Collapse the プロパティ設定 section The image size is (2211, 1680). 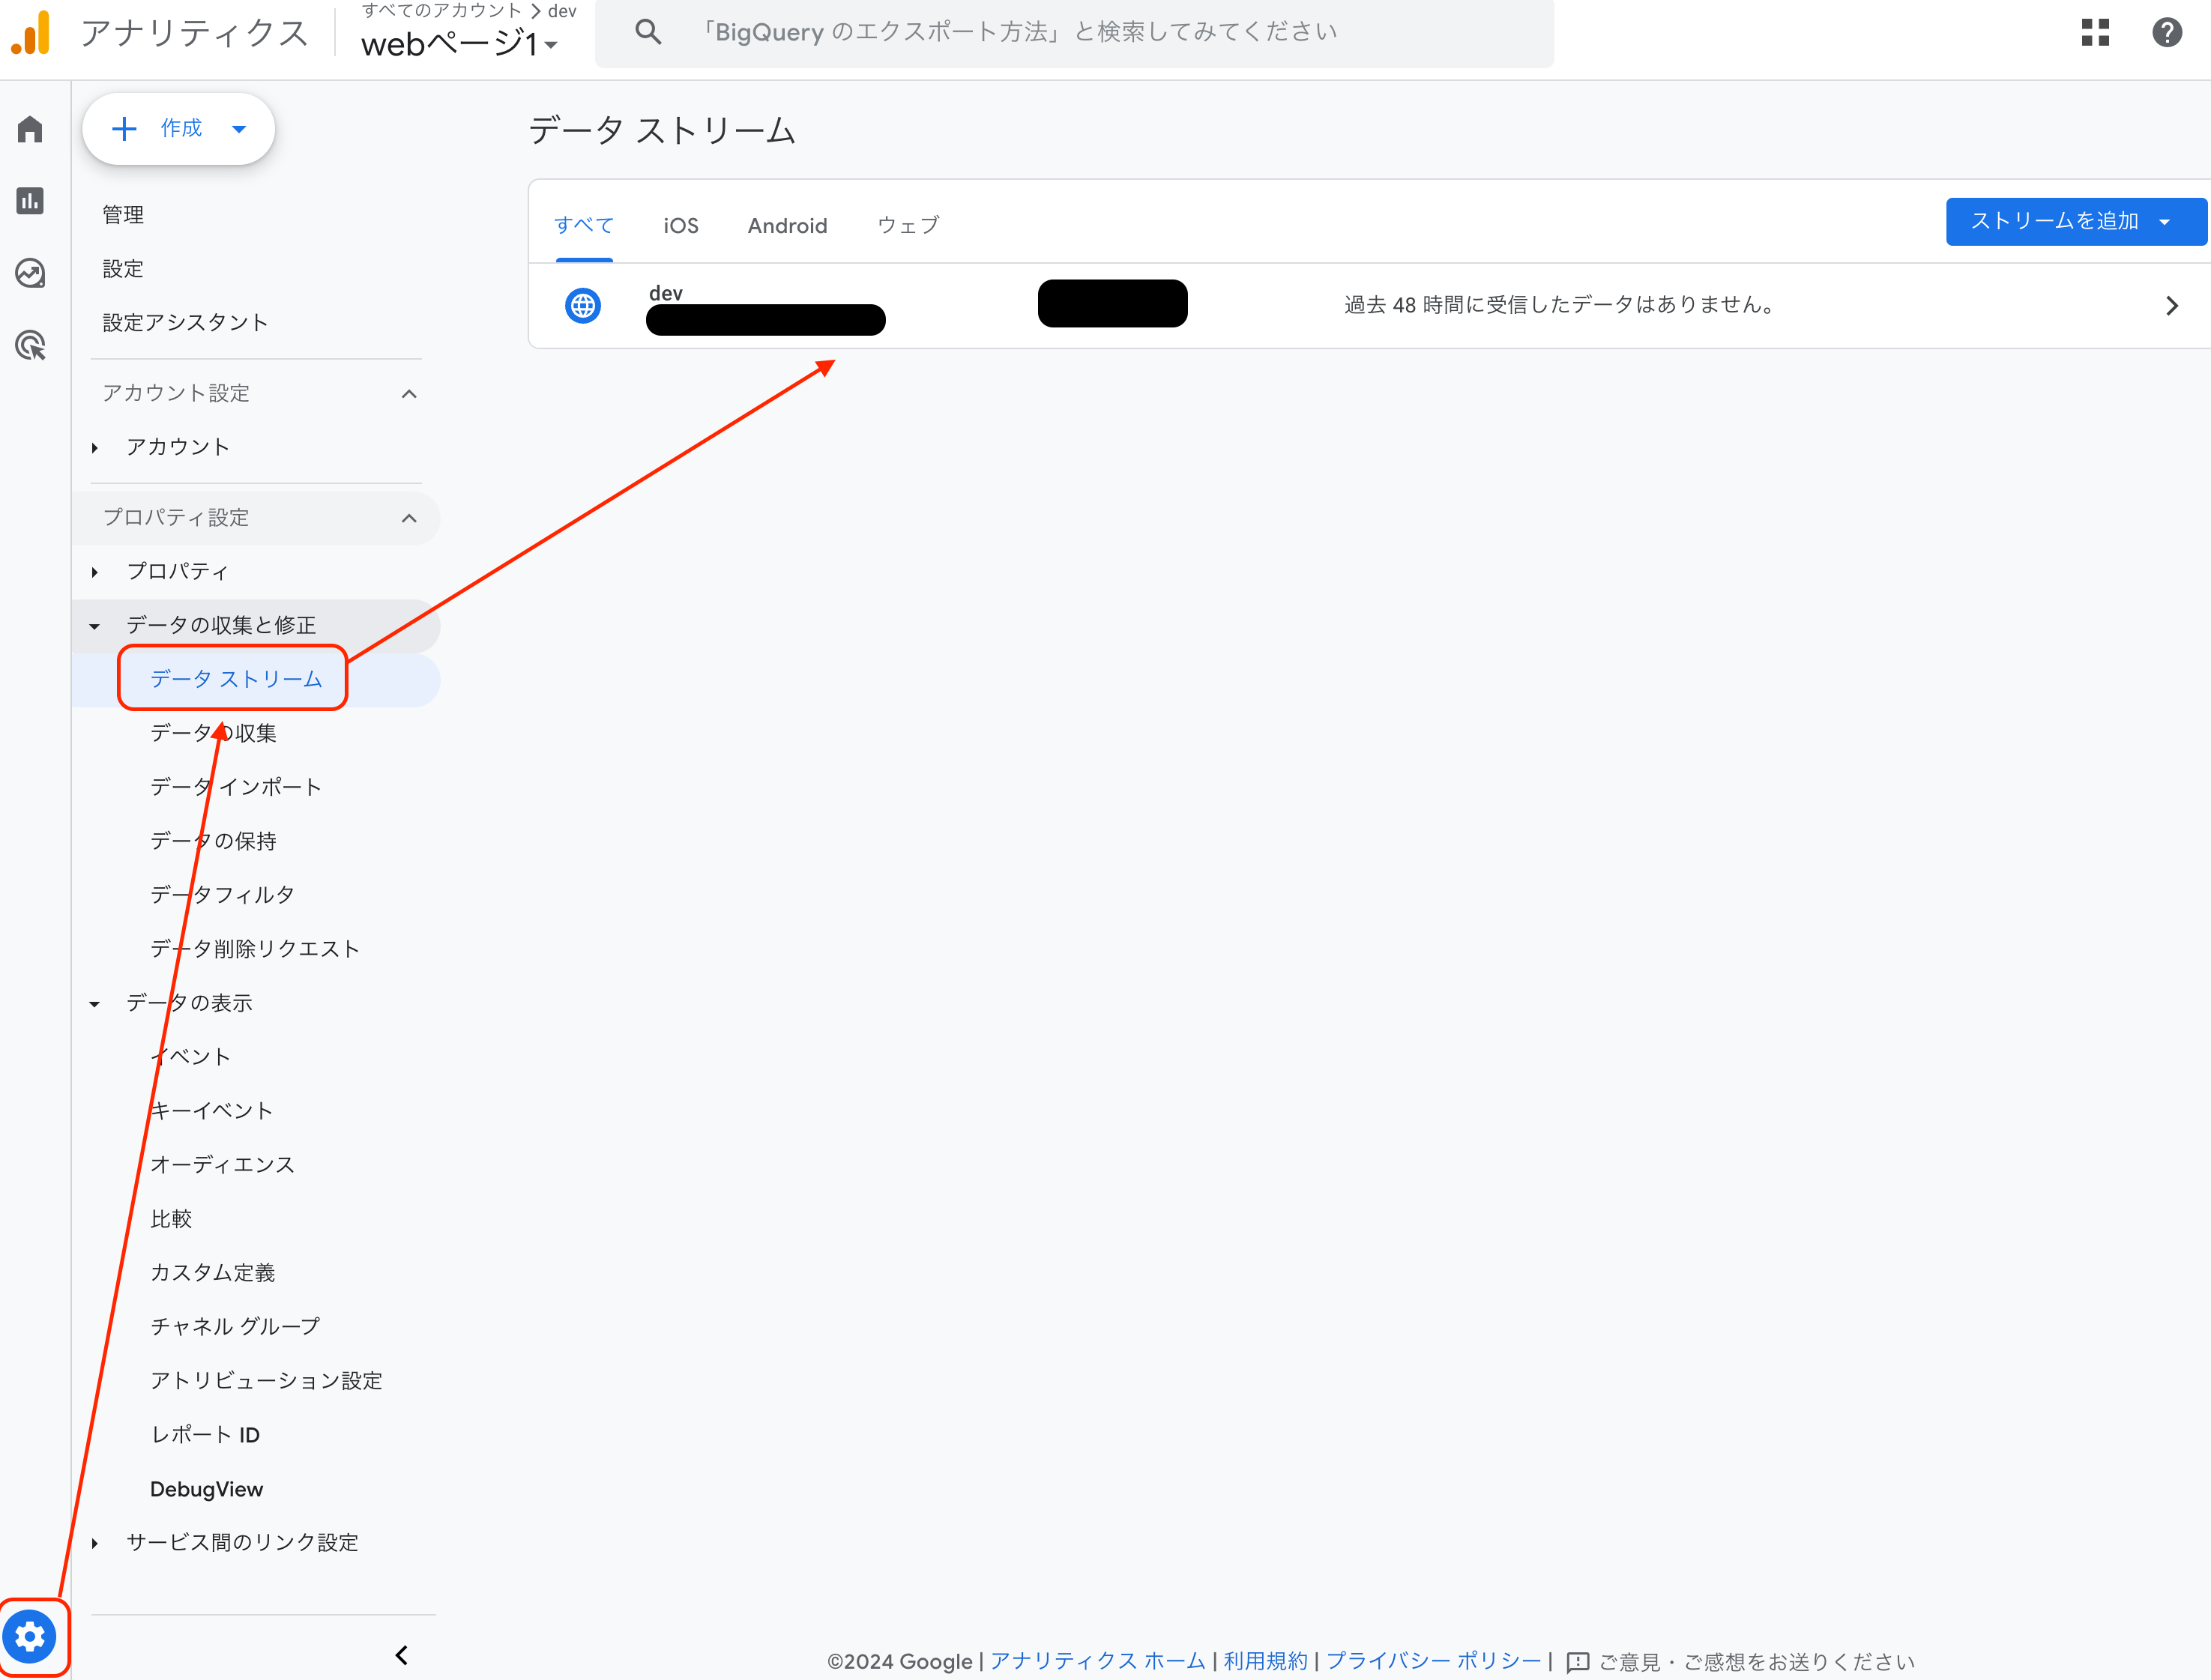click(409, 518)
